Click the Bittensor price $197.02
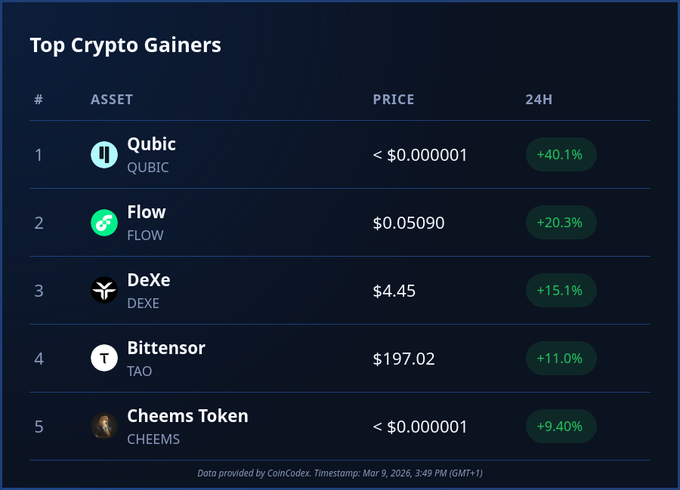 pyautogui.click(x=404, y=358)
